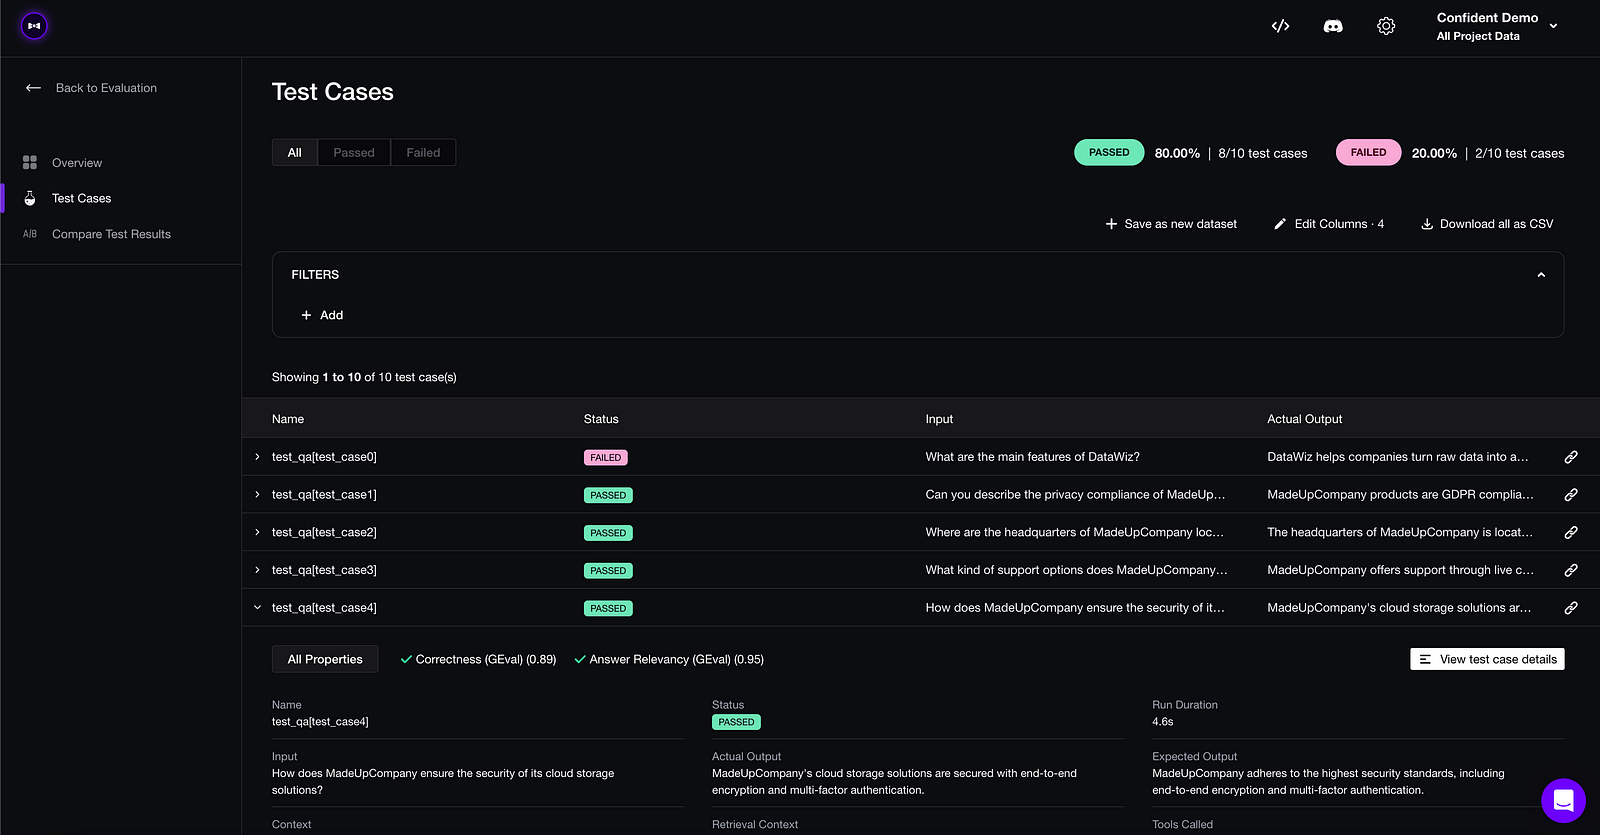Image resolution: width=1600 pixels, height=835 pixels.
Task: Select the All Properties tab
Action: click(x=325, y=659)
